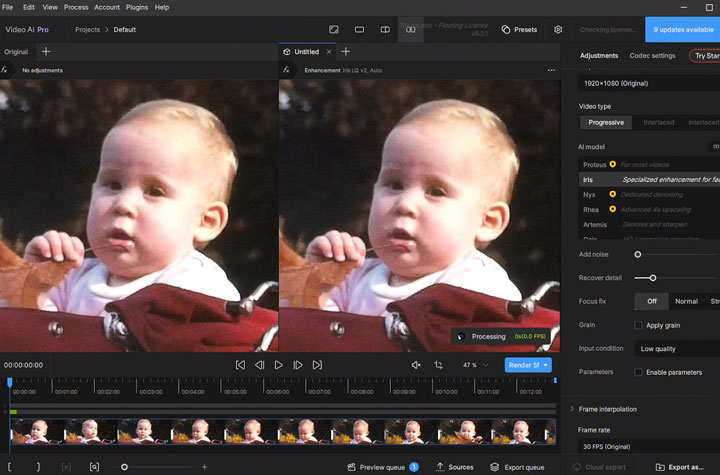Set Focus fix to Off
Screen dimensions: 720x475
click(652, 301)
